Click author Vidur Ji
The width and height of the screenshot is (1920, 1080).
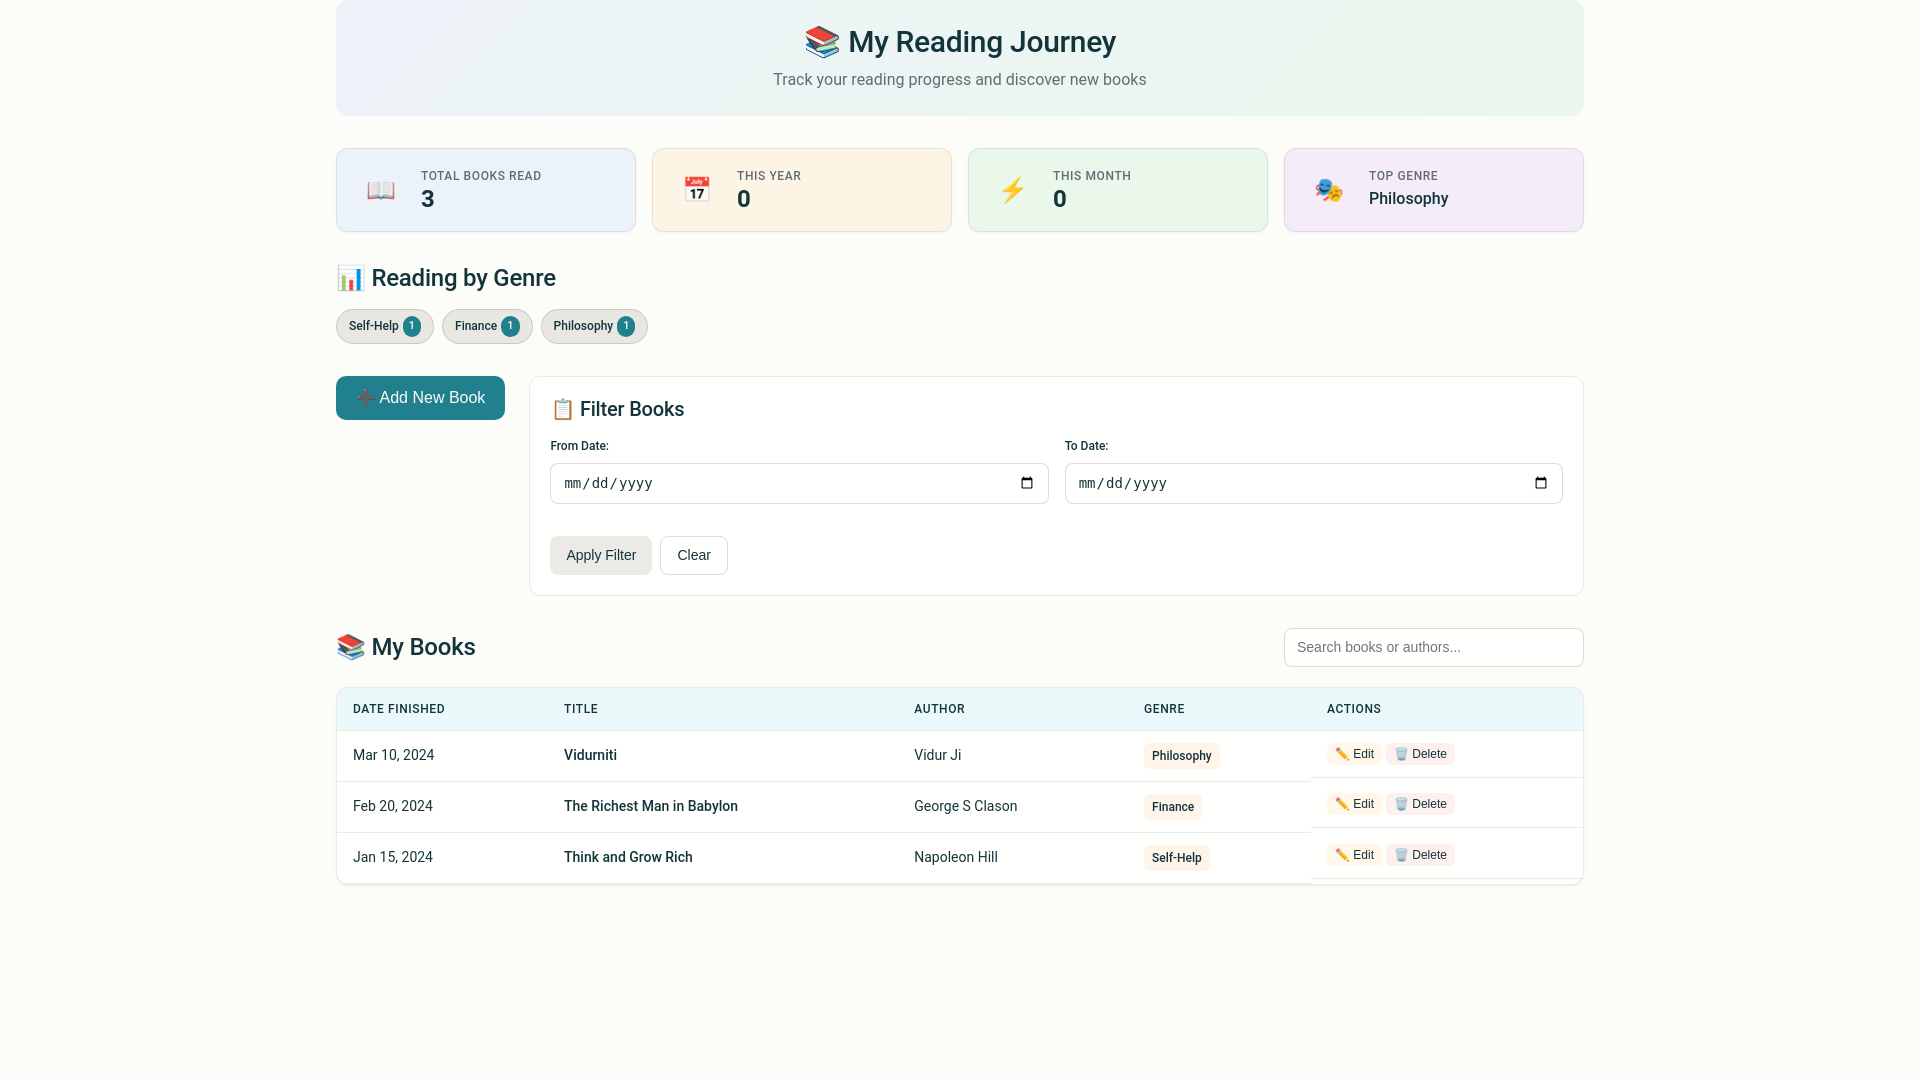tap(937, 755)
